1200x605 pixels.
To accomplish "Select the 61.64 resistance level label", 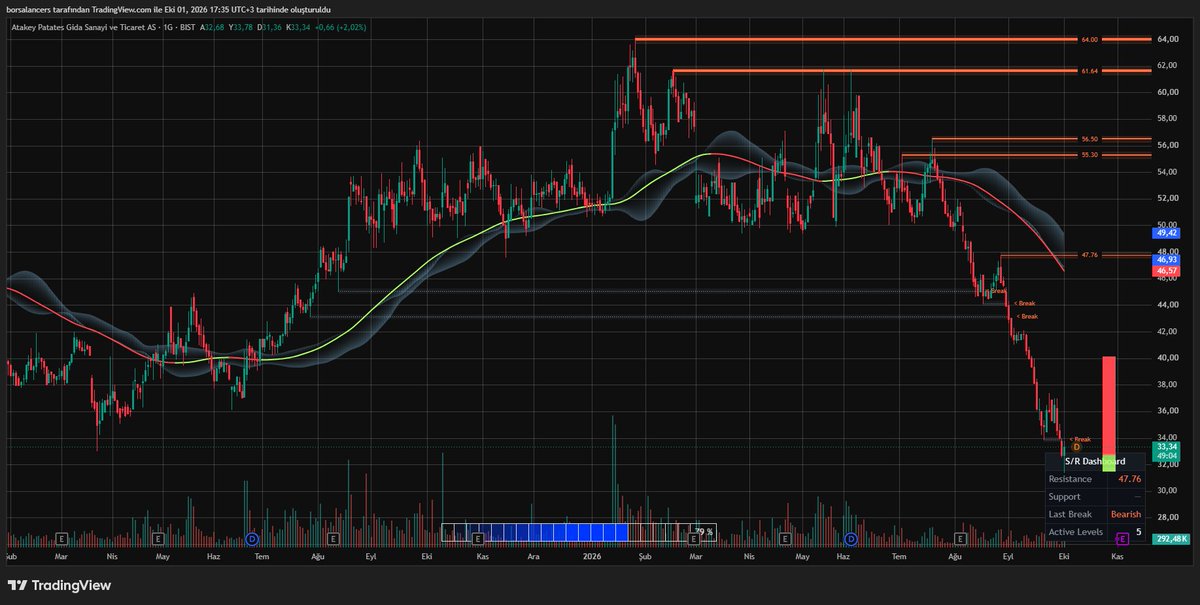I will click(x=1089, y=71).
